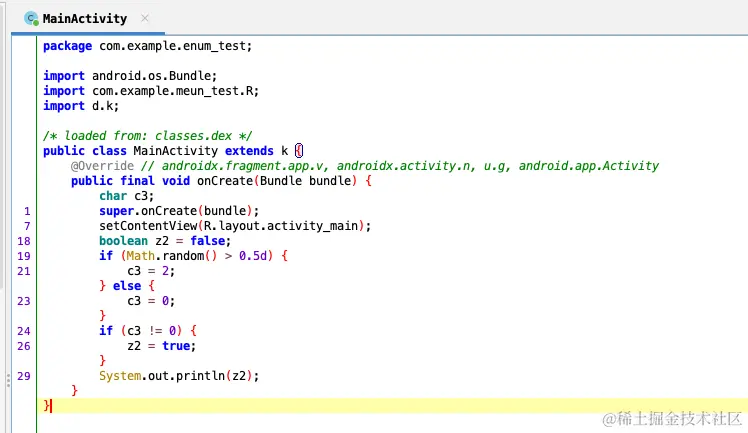Click the import d.k line
The width and height of the screenshot is (748, 433).
(81, 106)
